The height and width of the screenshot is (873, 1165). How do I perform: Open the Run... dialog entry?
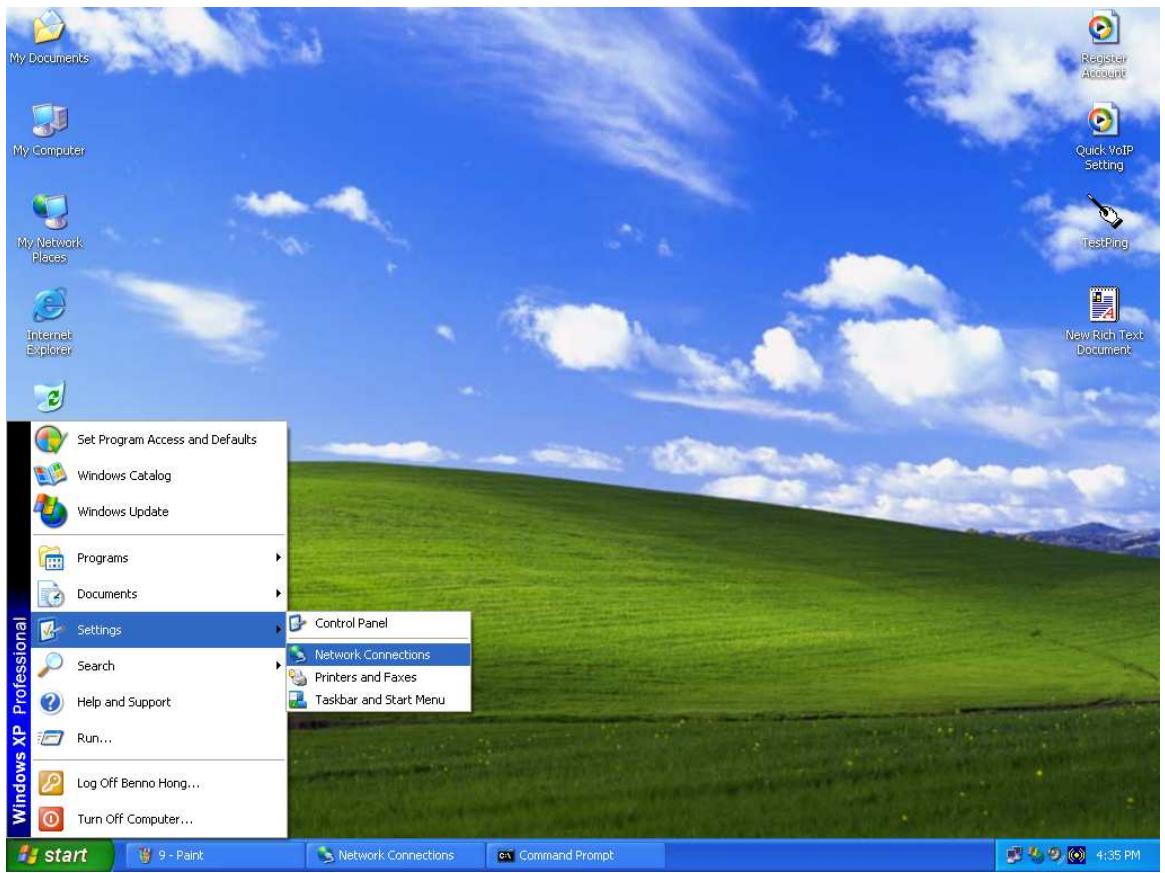pos(158,738)
